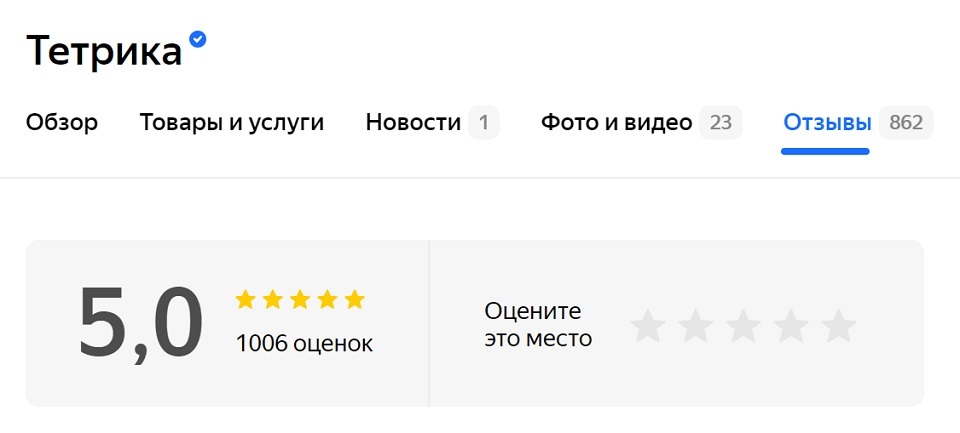The width and height of the screenshot is (960, 433).
Task: Click the first yellow star in rating
Action: pyautogui.click(x=245, y=300)
